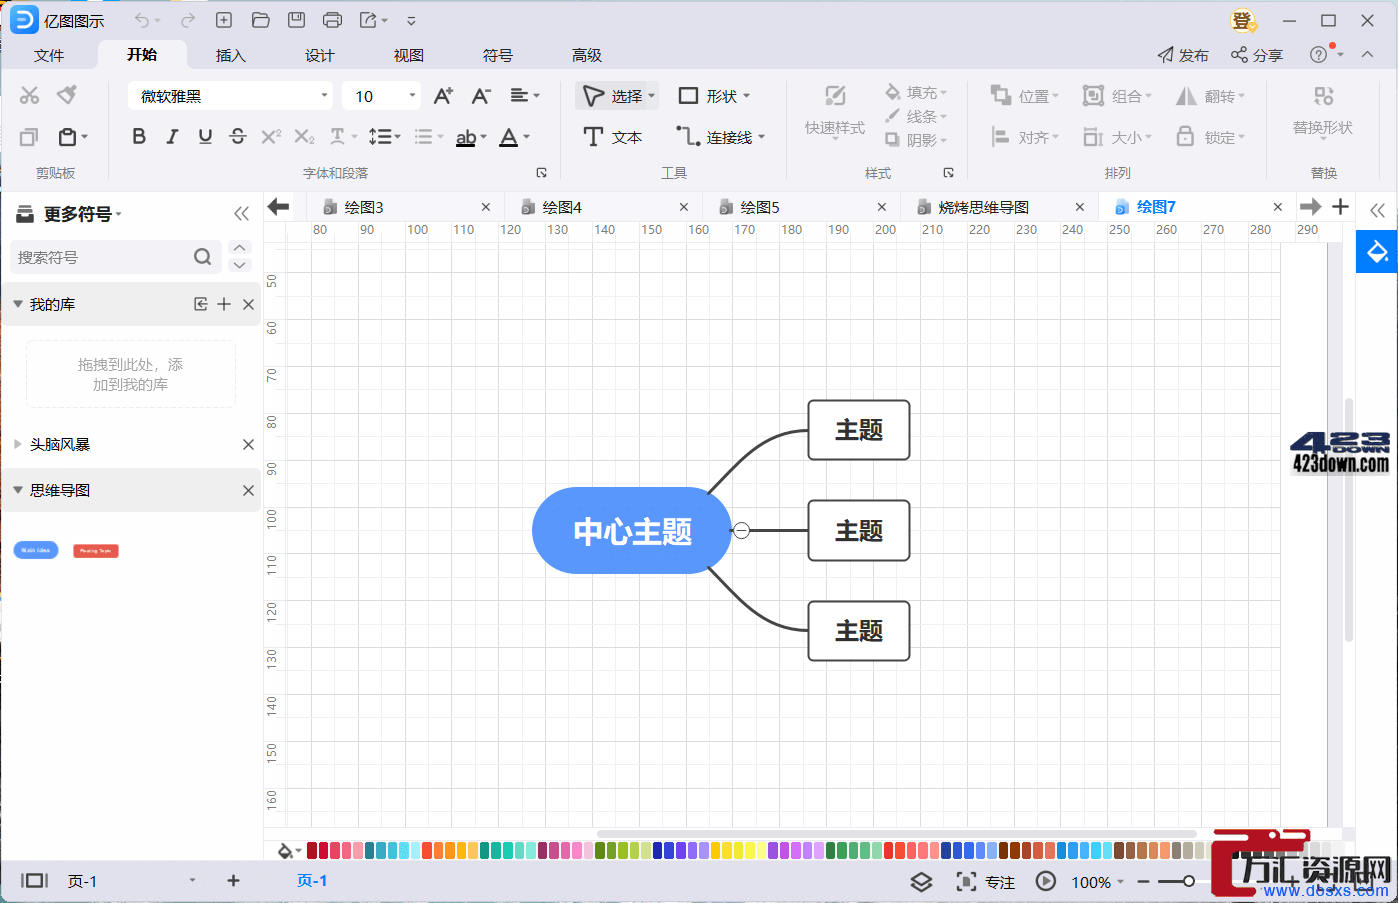
Task: Toggle italic formatting
Action: pyautogui.click(x=172, y=137)
